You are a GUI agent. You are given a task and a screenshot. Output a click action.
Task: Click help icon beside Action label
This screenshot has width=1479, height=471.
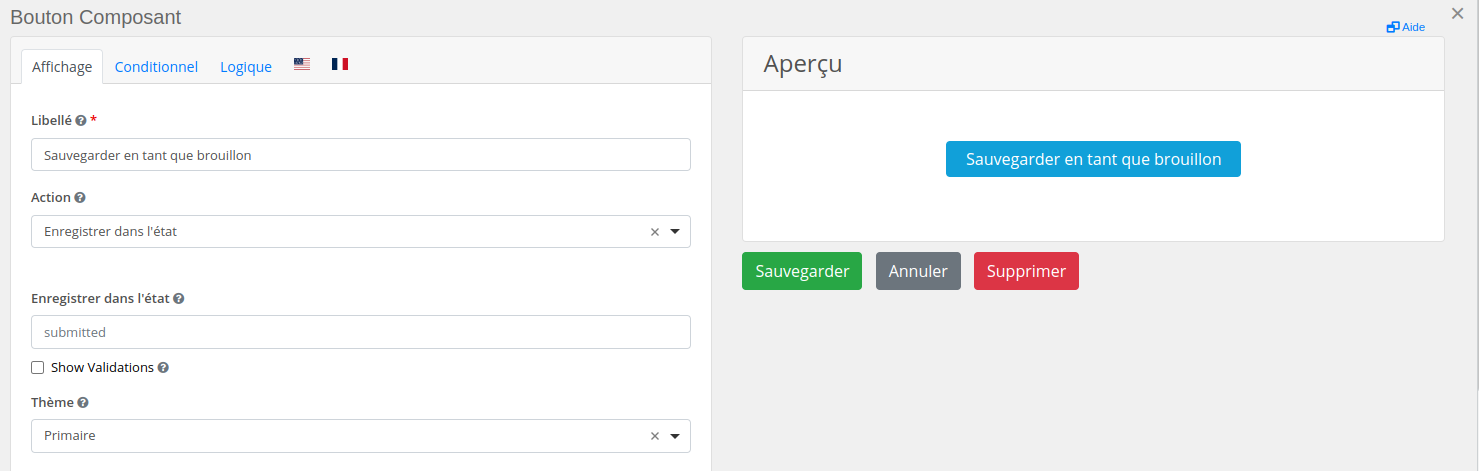click(x=80, y=198)
